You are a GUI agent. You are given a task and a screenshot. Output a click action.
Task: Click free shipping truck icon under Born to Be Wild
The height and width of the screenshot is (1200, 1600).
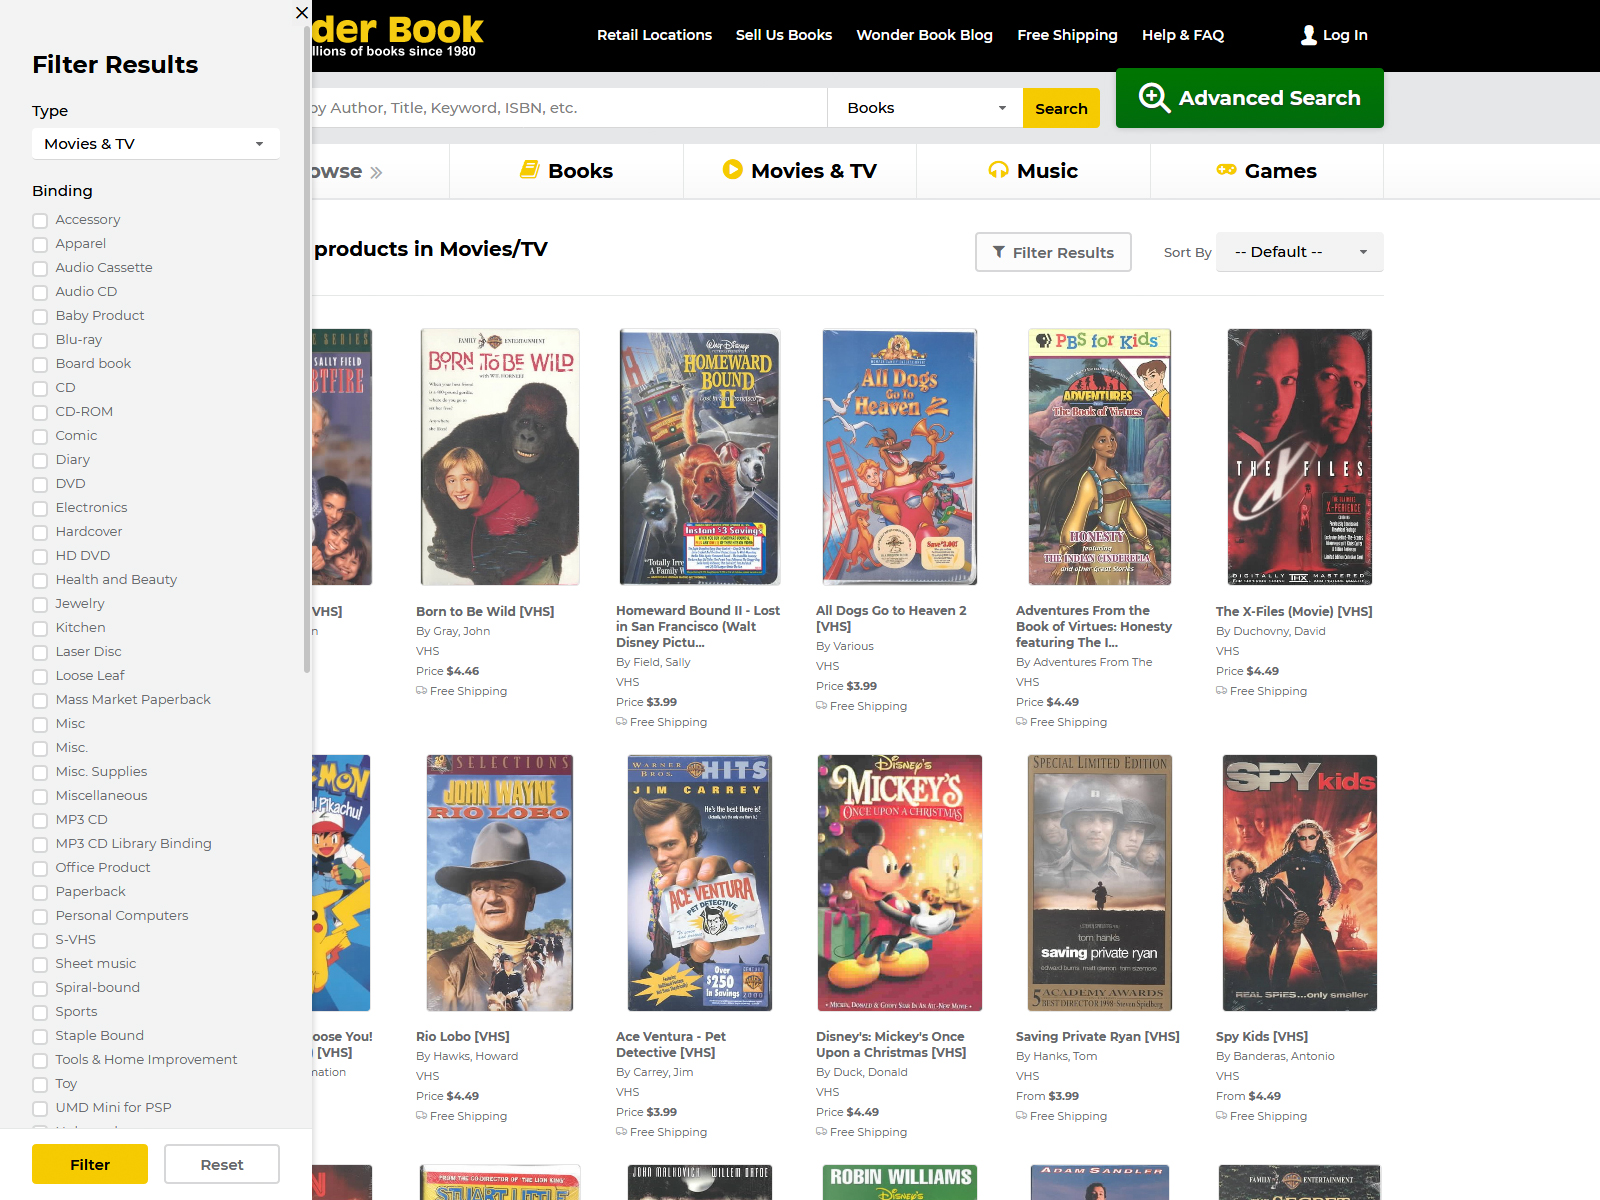click(x=421, y=691)
